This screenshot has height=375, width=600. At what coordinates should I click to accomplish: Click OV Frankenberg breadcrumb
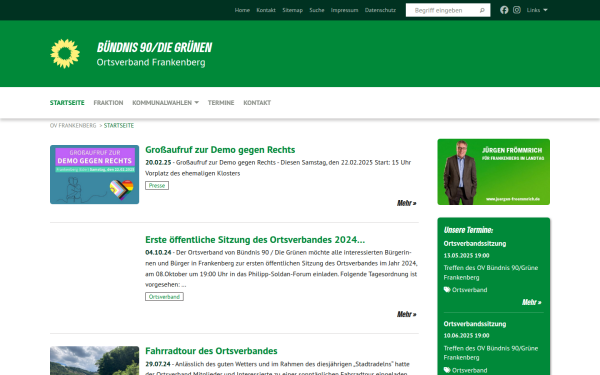click(x=73, y=126)
